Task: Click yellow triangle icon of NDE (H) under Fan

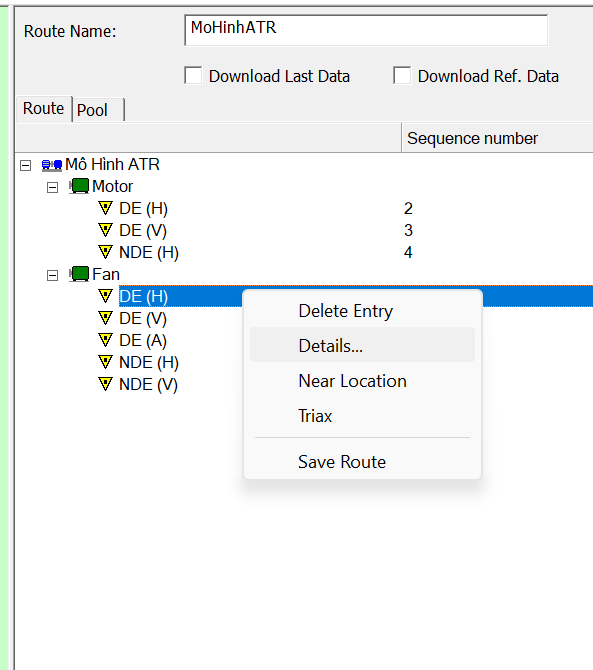Action: 105,362
